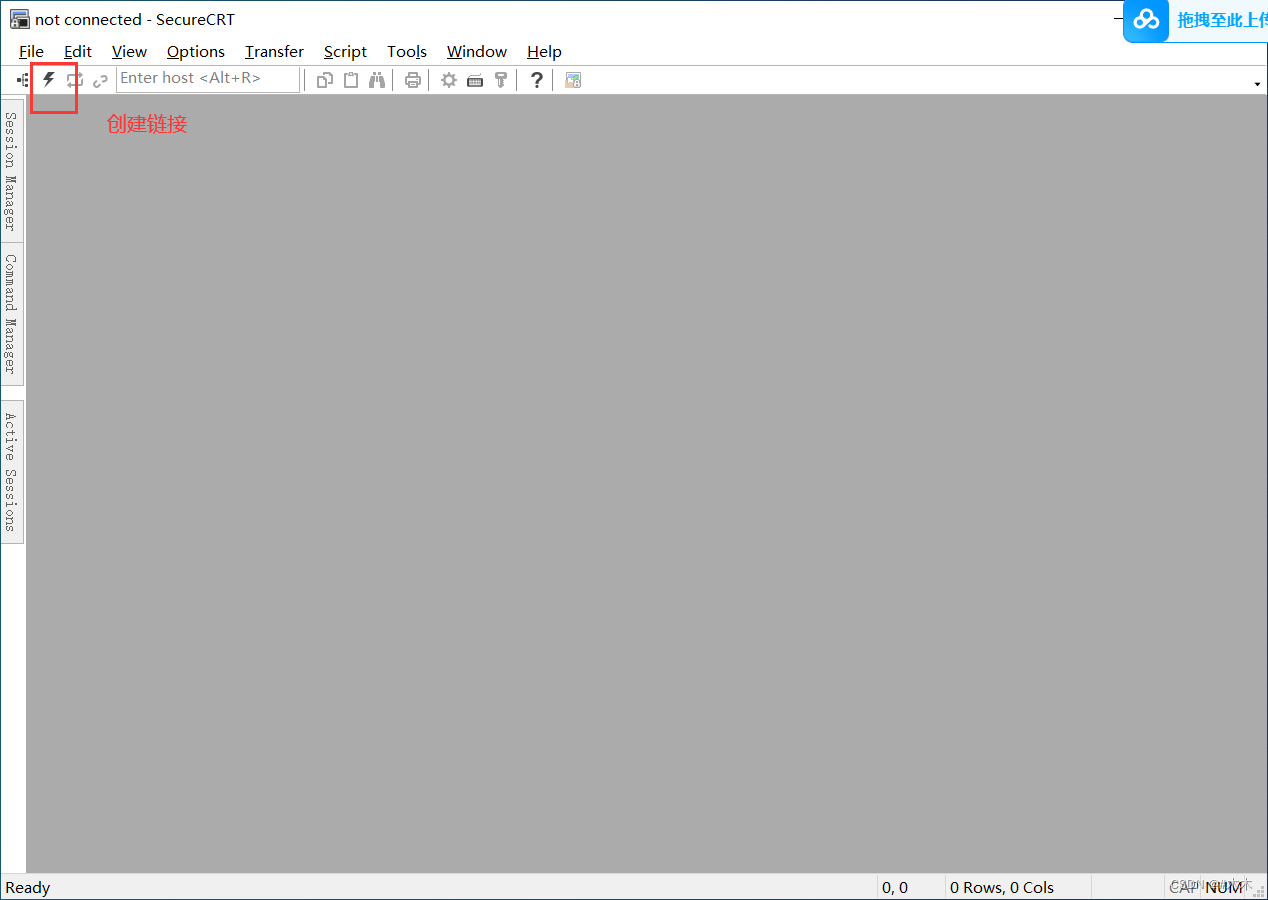This screenshot has height=900, width=1268.
Task: Open the Transfer menu
Action: [274, 52]
